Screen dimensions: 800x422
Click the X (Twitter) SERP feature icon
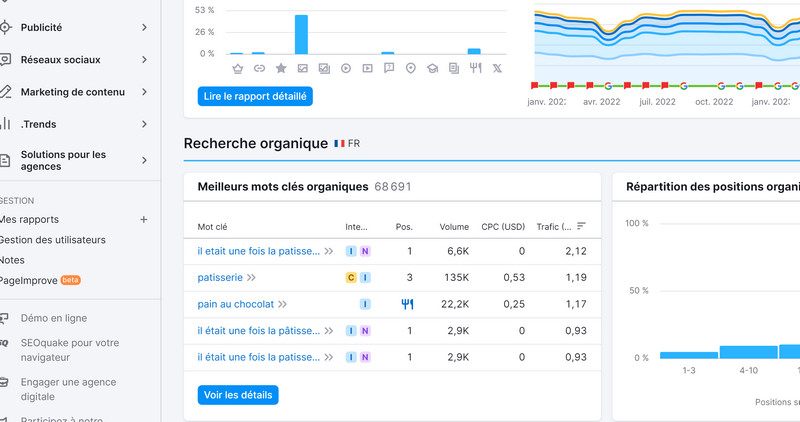pyautogui.click(x=497, y=68)
